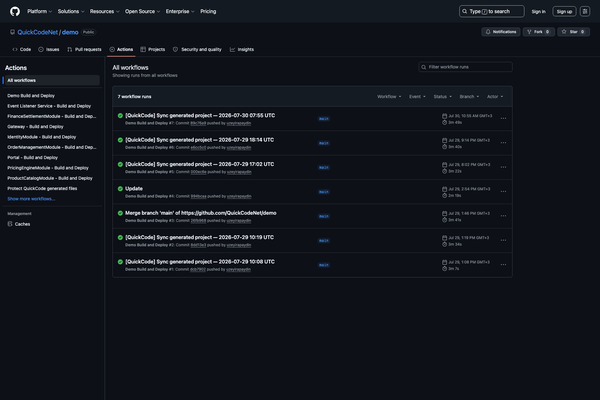Image resolution: width=600 pixels, height=400 pixels.
Task: Select the Actions tab
Action: [x=121, y=49]
